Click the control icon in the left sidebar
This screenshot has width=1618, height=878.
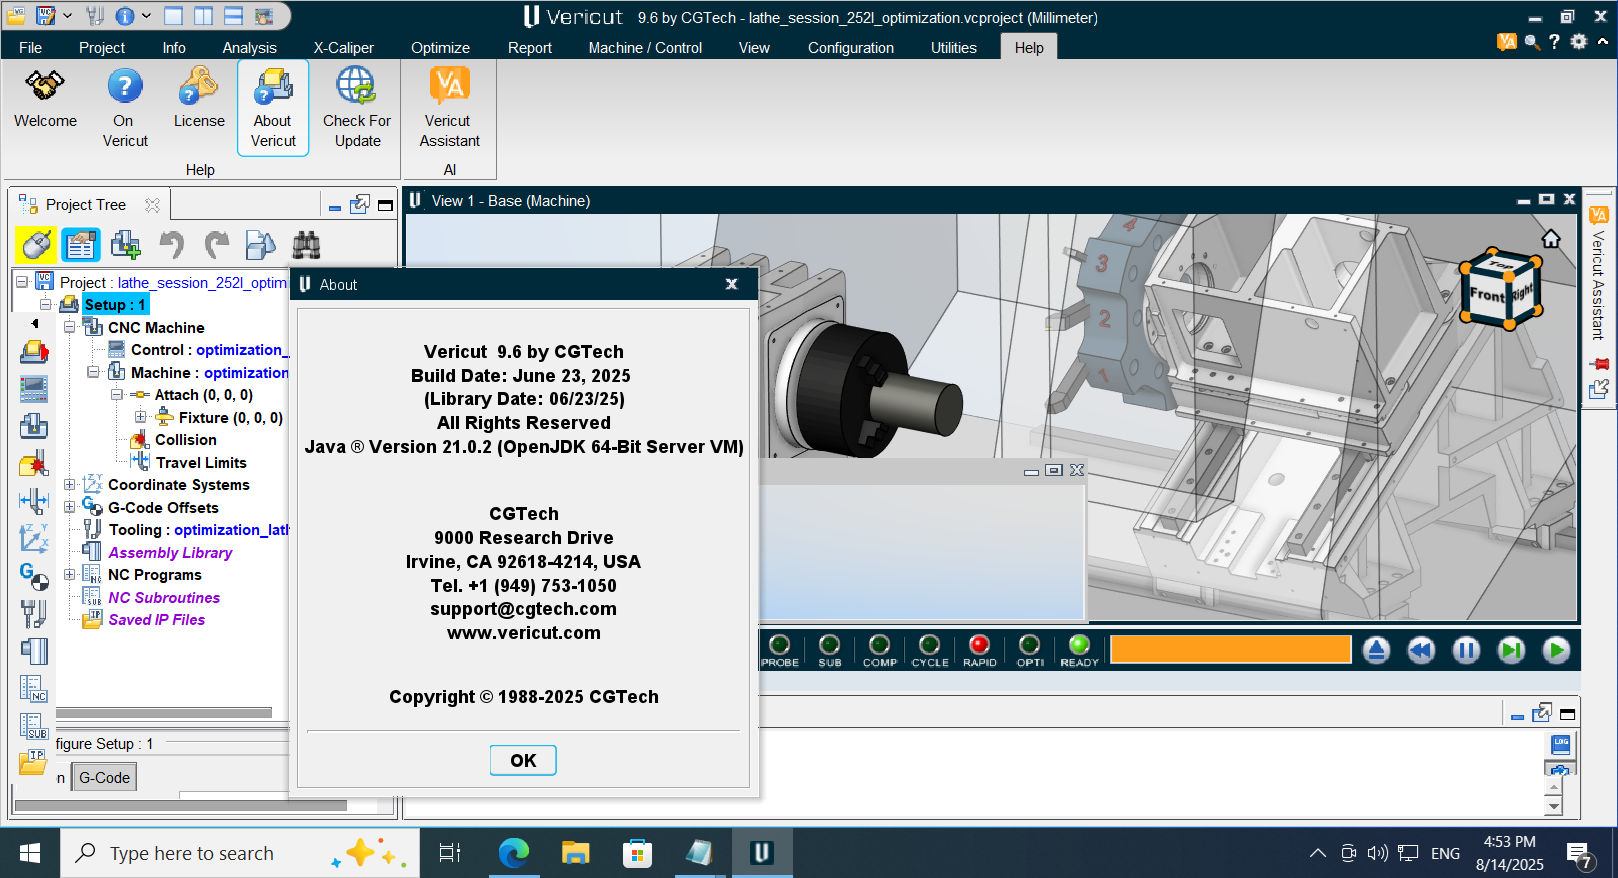click(x=33, y=389)
